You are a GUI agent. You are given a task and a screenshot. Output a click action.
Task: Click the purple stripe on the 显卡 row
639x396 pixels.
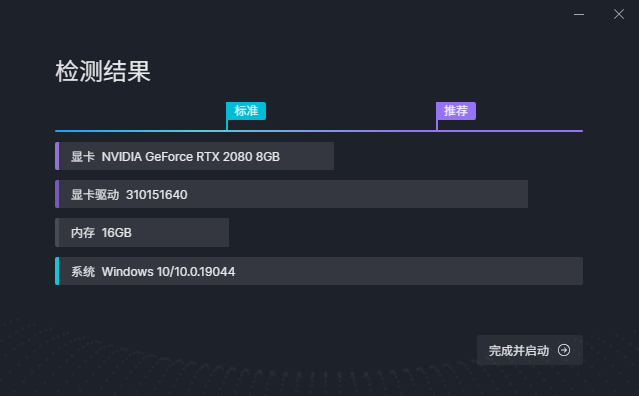pos(57,156)
